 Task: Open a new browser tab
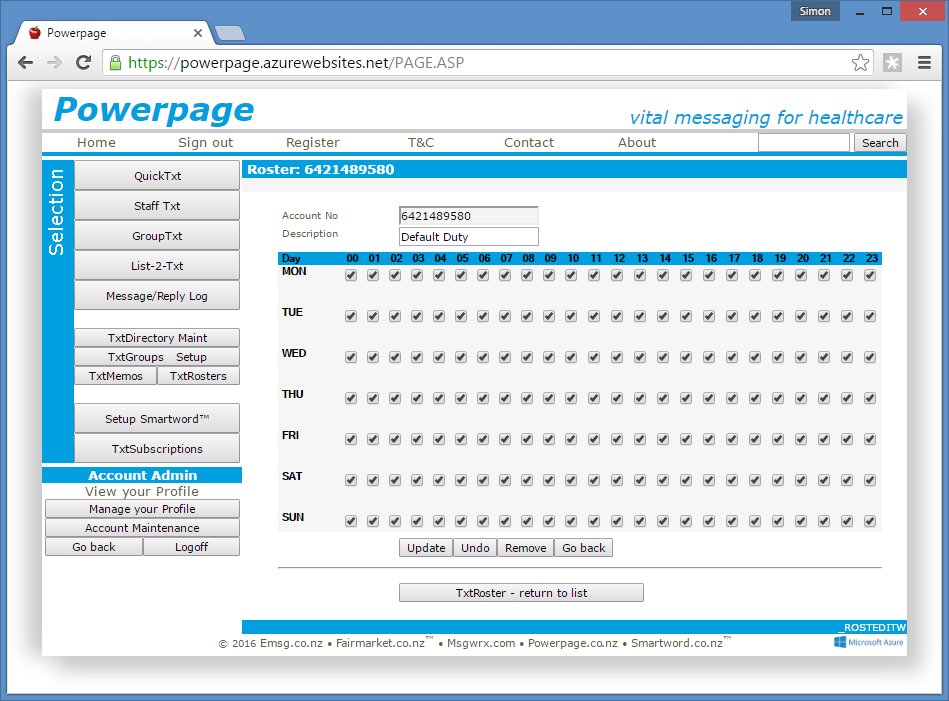pos(230,33)
